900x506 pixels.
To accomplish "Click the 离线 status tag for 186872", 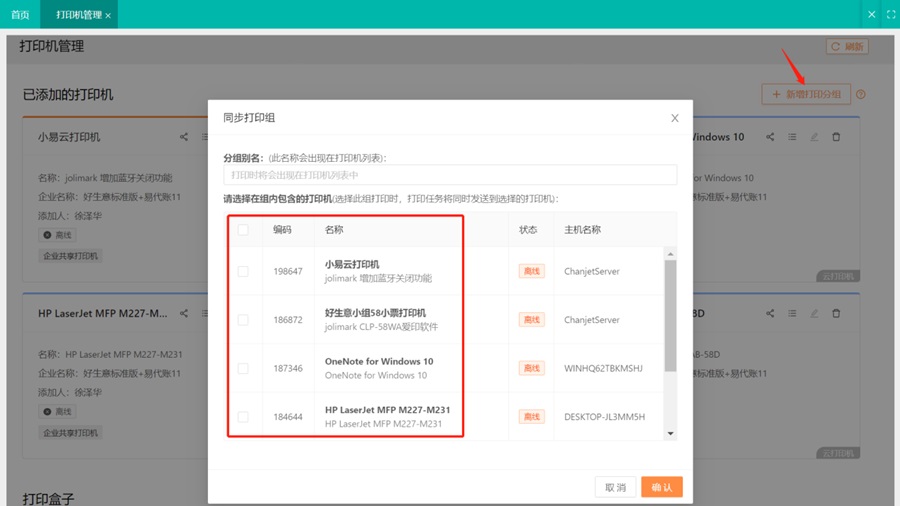I will 532,320.
